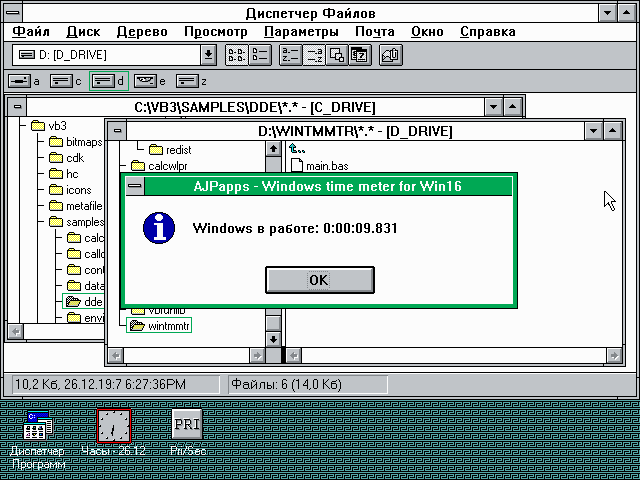Select the highlighted drive d icon
Viewport: 640px width, 480px height.
[x=109, y=81]
